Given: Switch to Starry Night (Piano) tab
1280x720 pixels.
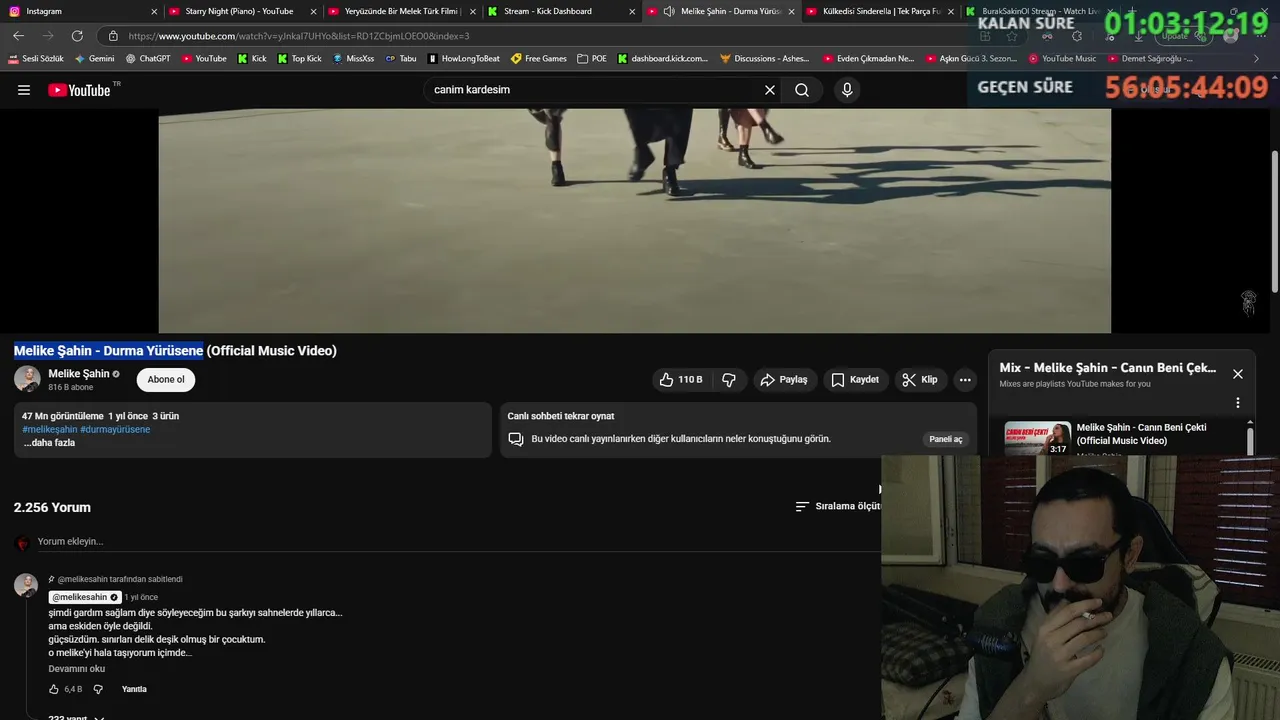Looking at the screenshot, I should pyautogui.click(x=239, y=11).
